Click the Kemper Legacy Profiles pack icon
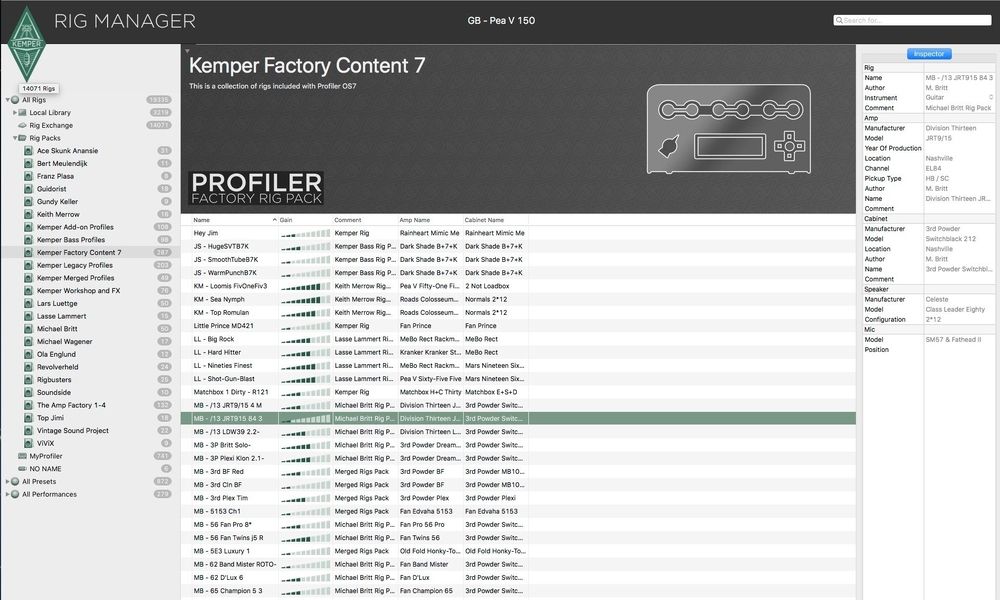 tap(28, 266)
